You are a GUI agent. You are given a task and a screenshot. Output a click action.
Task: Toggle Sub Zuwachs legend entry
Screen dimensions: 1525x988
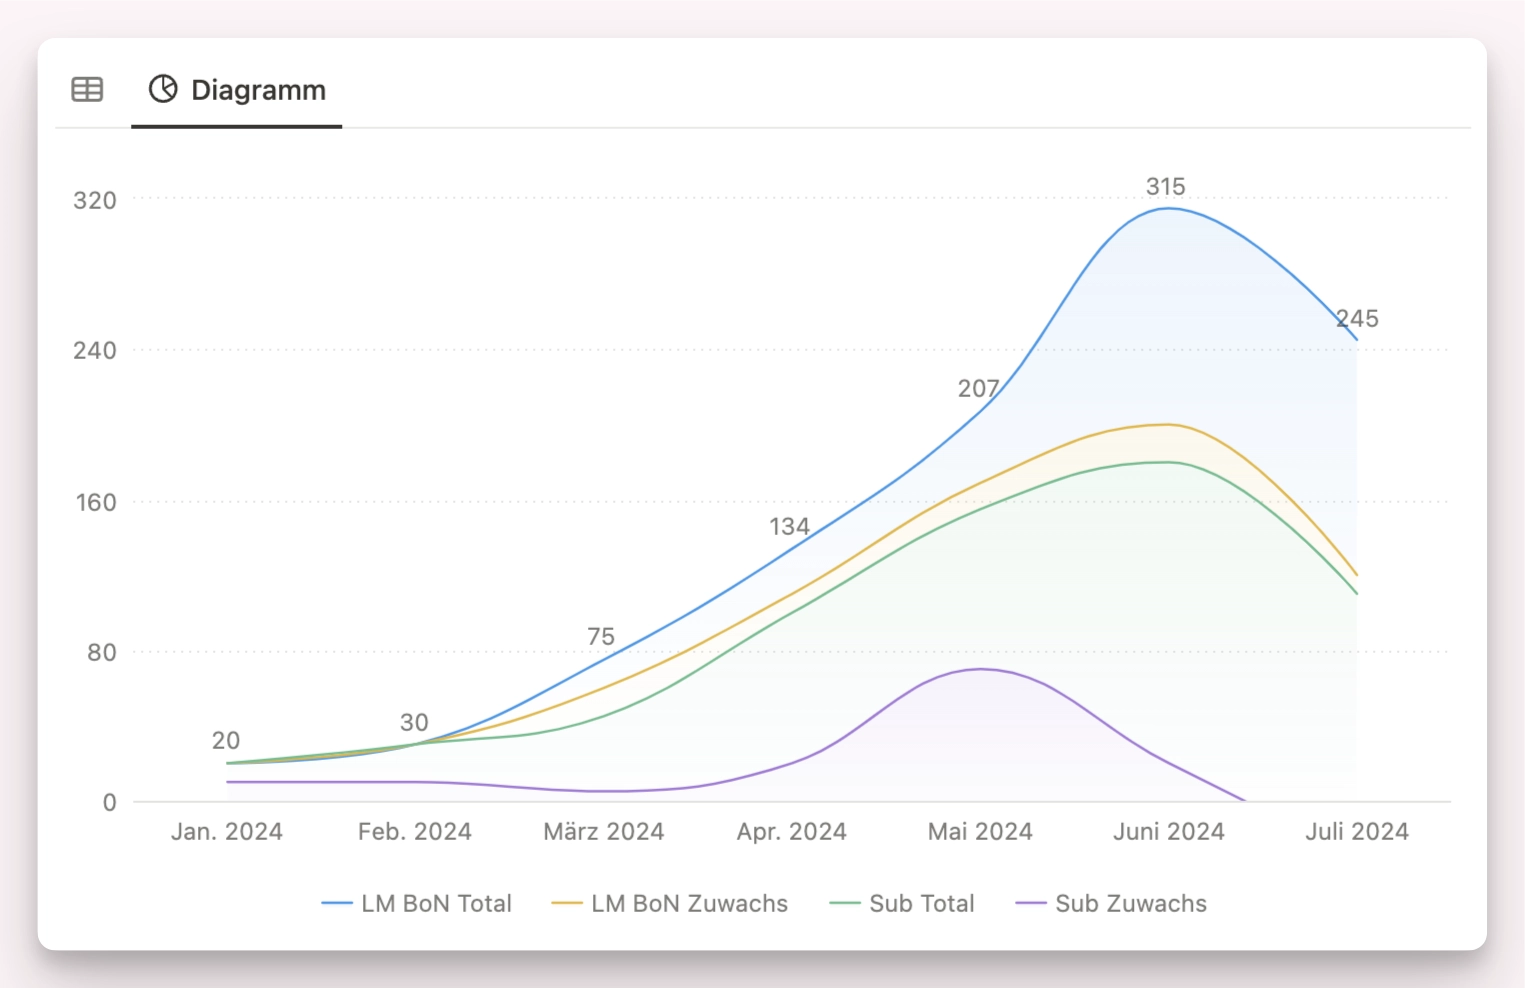click(1110, 903)
